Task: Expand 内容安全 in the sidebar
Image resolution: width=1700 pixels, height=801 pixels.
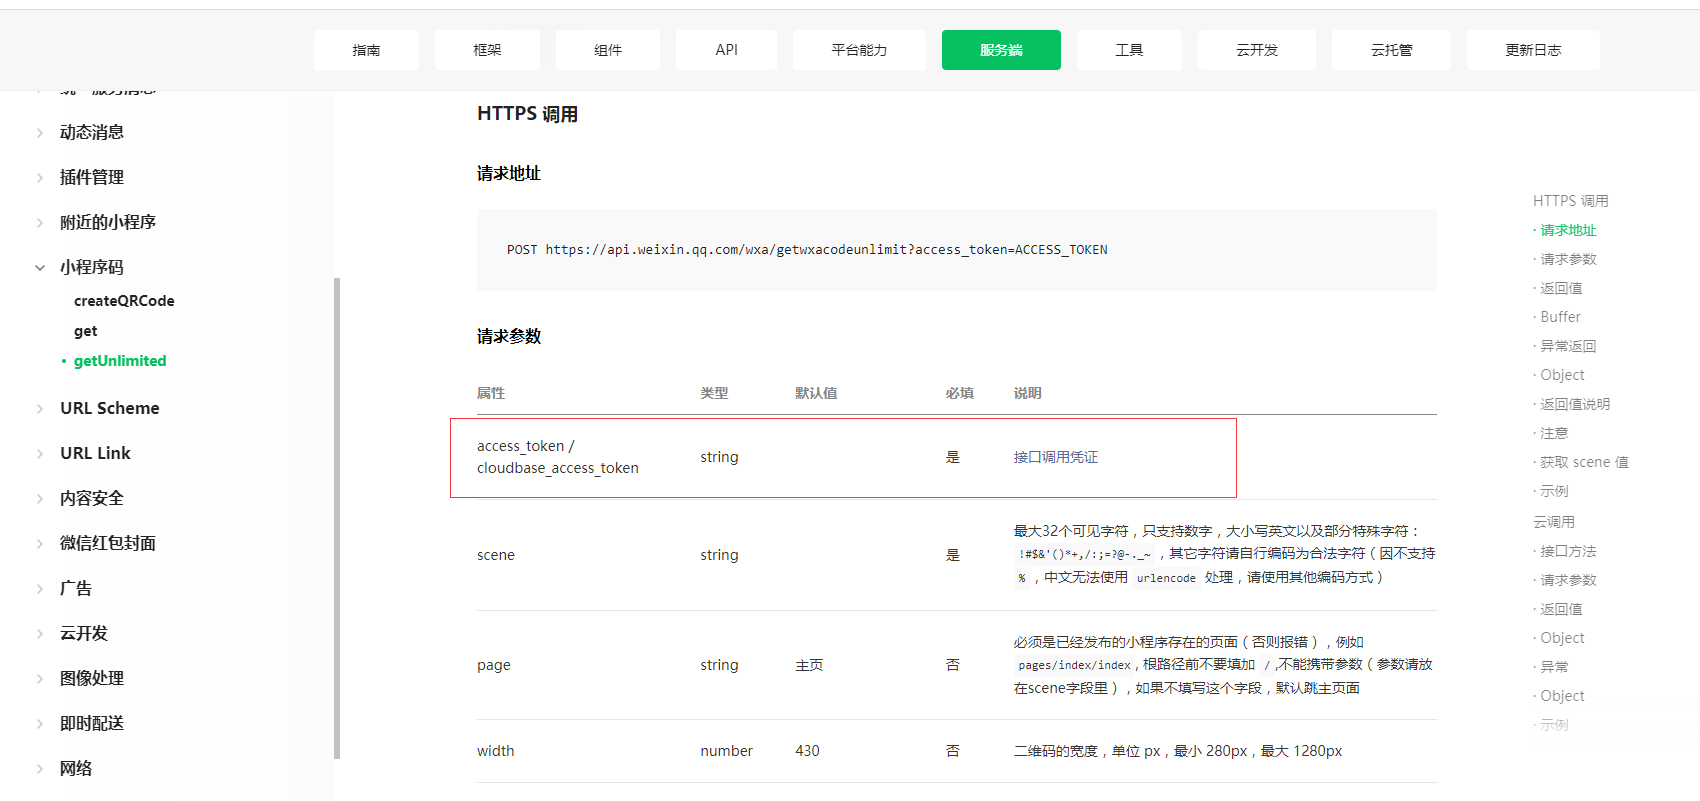Action: coord(92,498)
